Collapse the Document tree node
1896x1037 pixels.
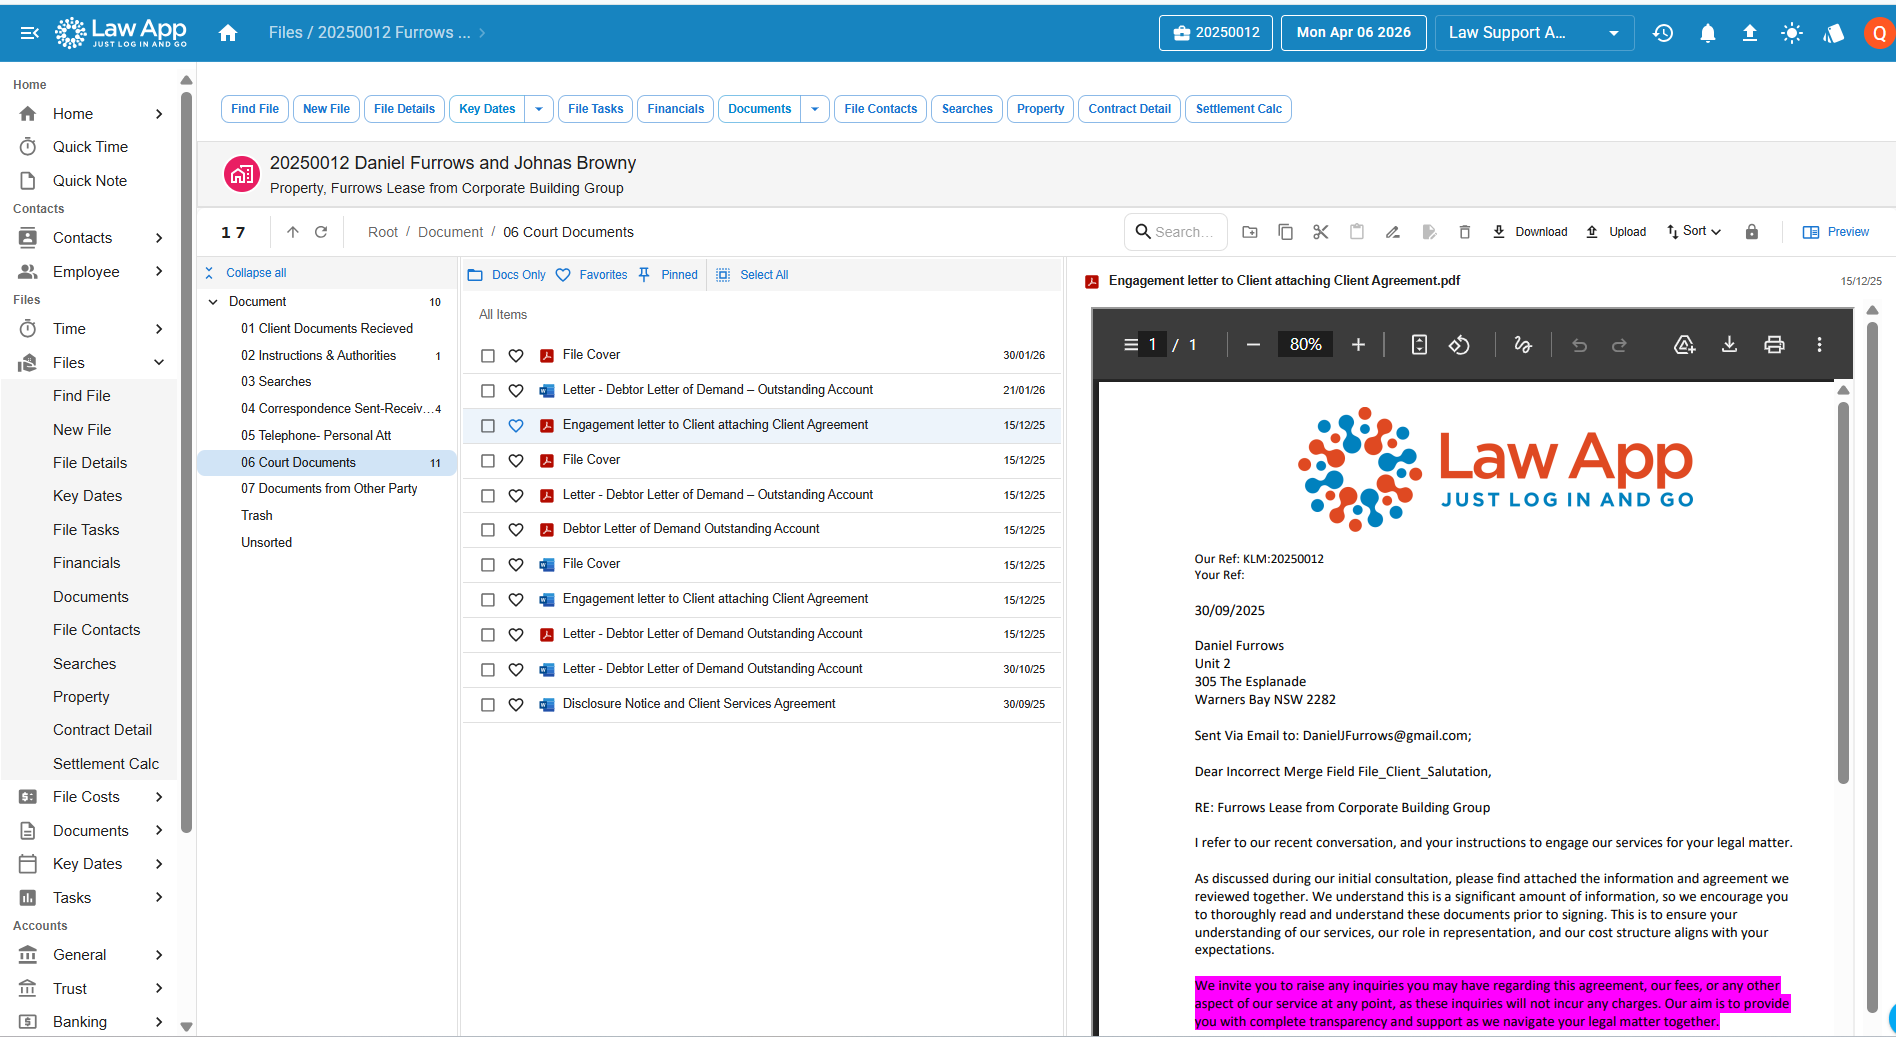coord(212,301)
